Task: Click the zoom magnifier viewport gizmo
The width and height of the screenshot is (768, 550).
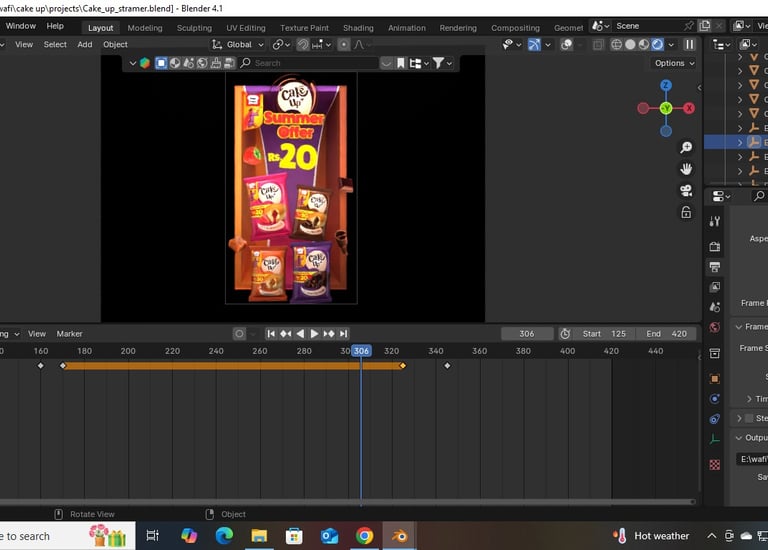Action: pos(686,148)
